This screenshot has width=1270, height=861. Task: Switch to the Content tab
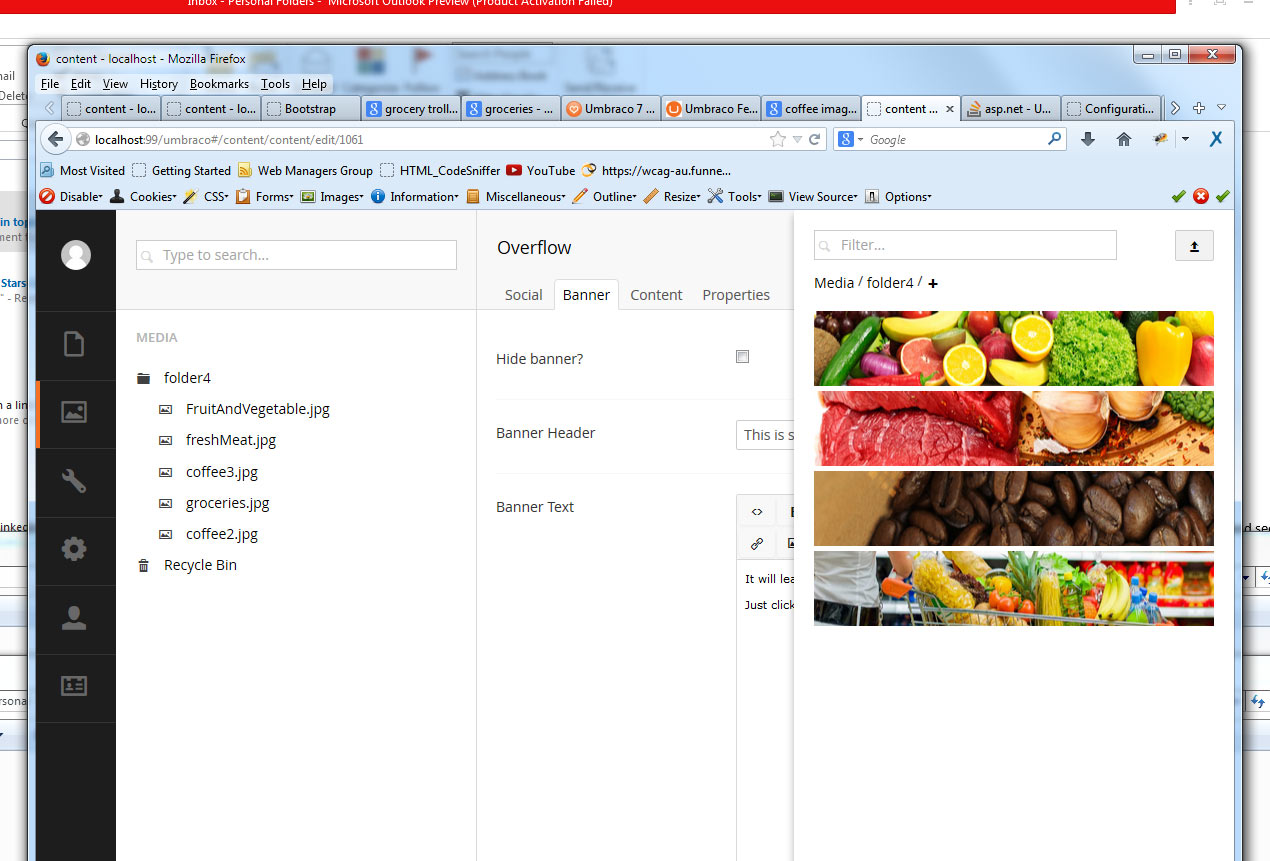(x=656, y=295)
